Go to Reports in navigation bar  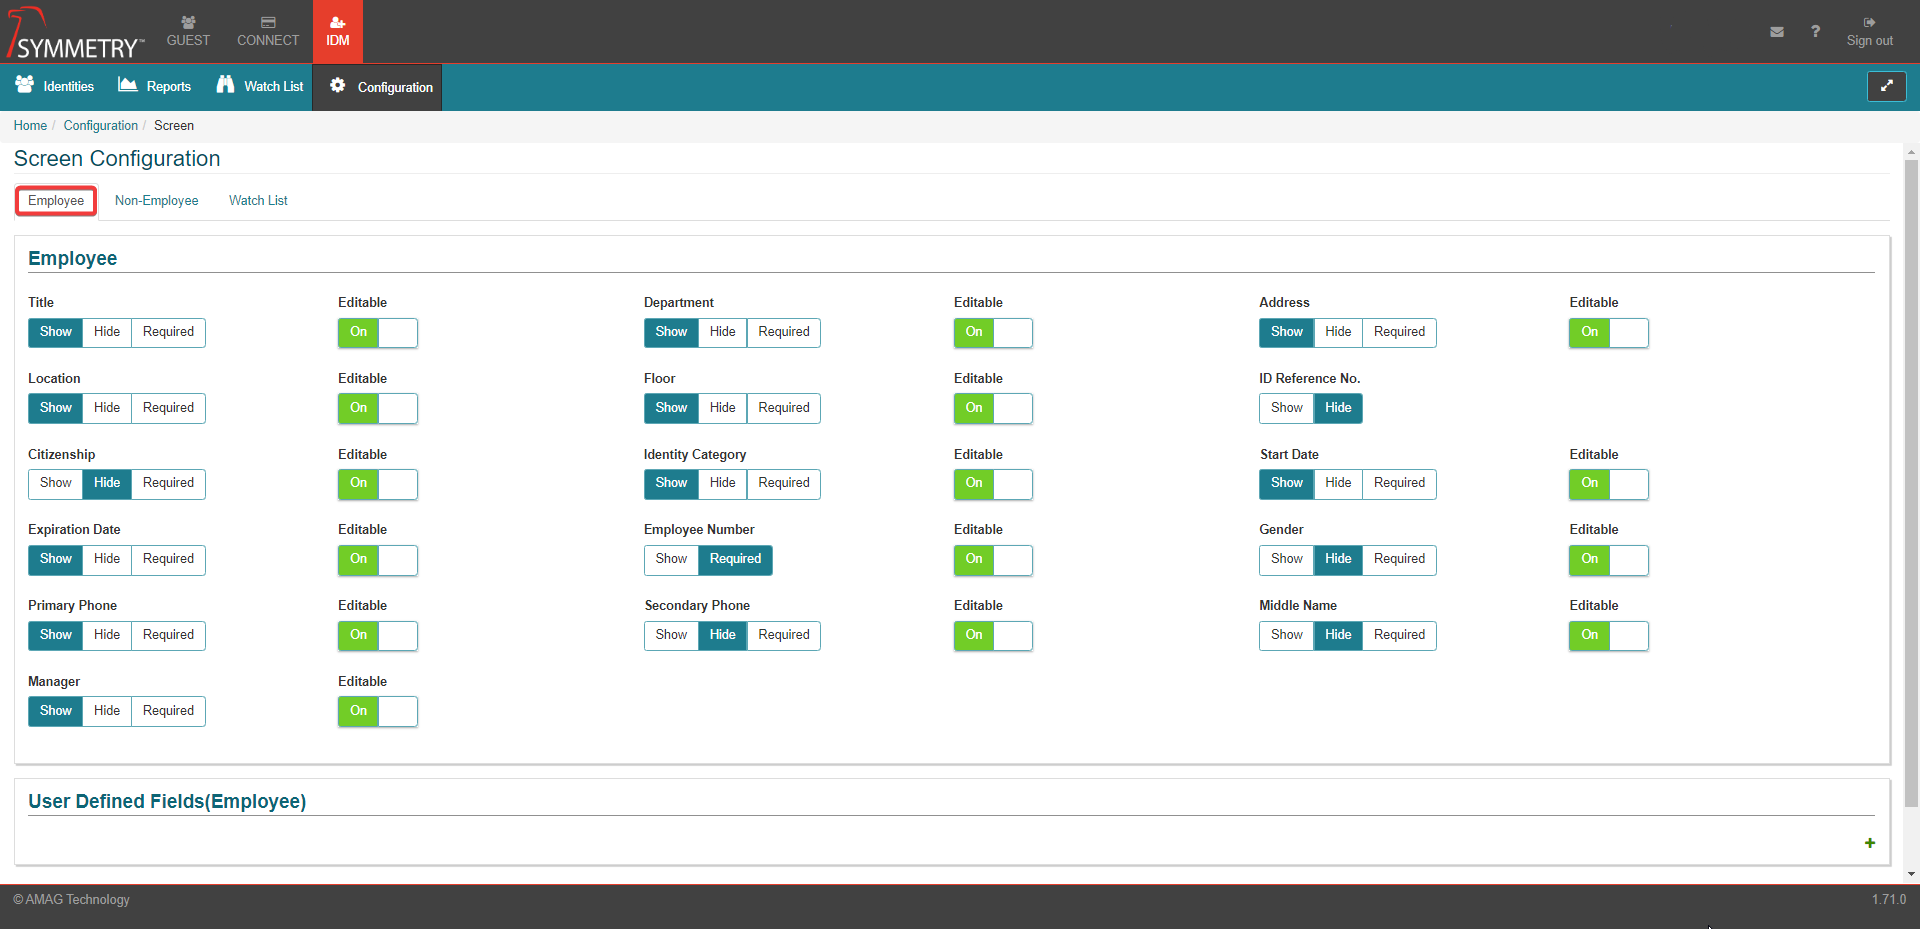pos(155,87)
